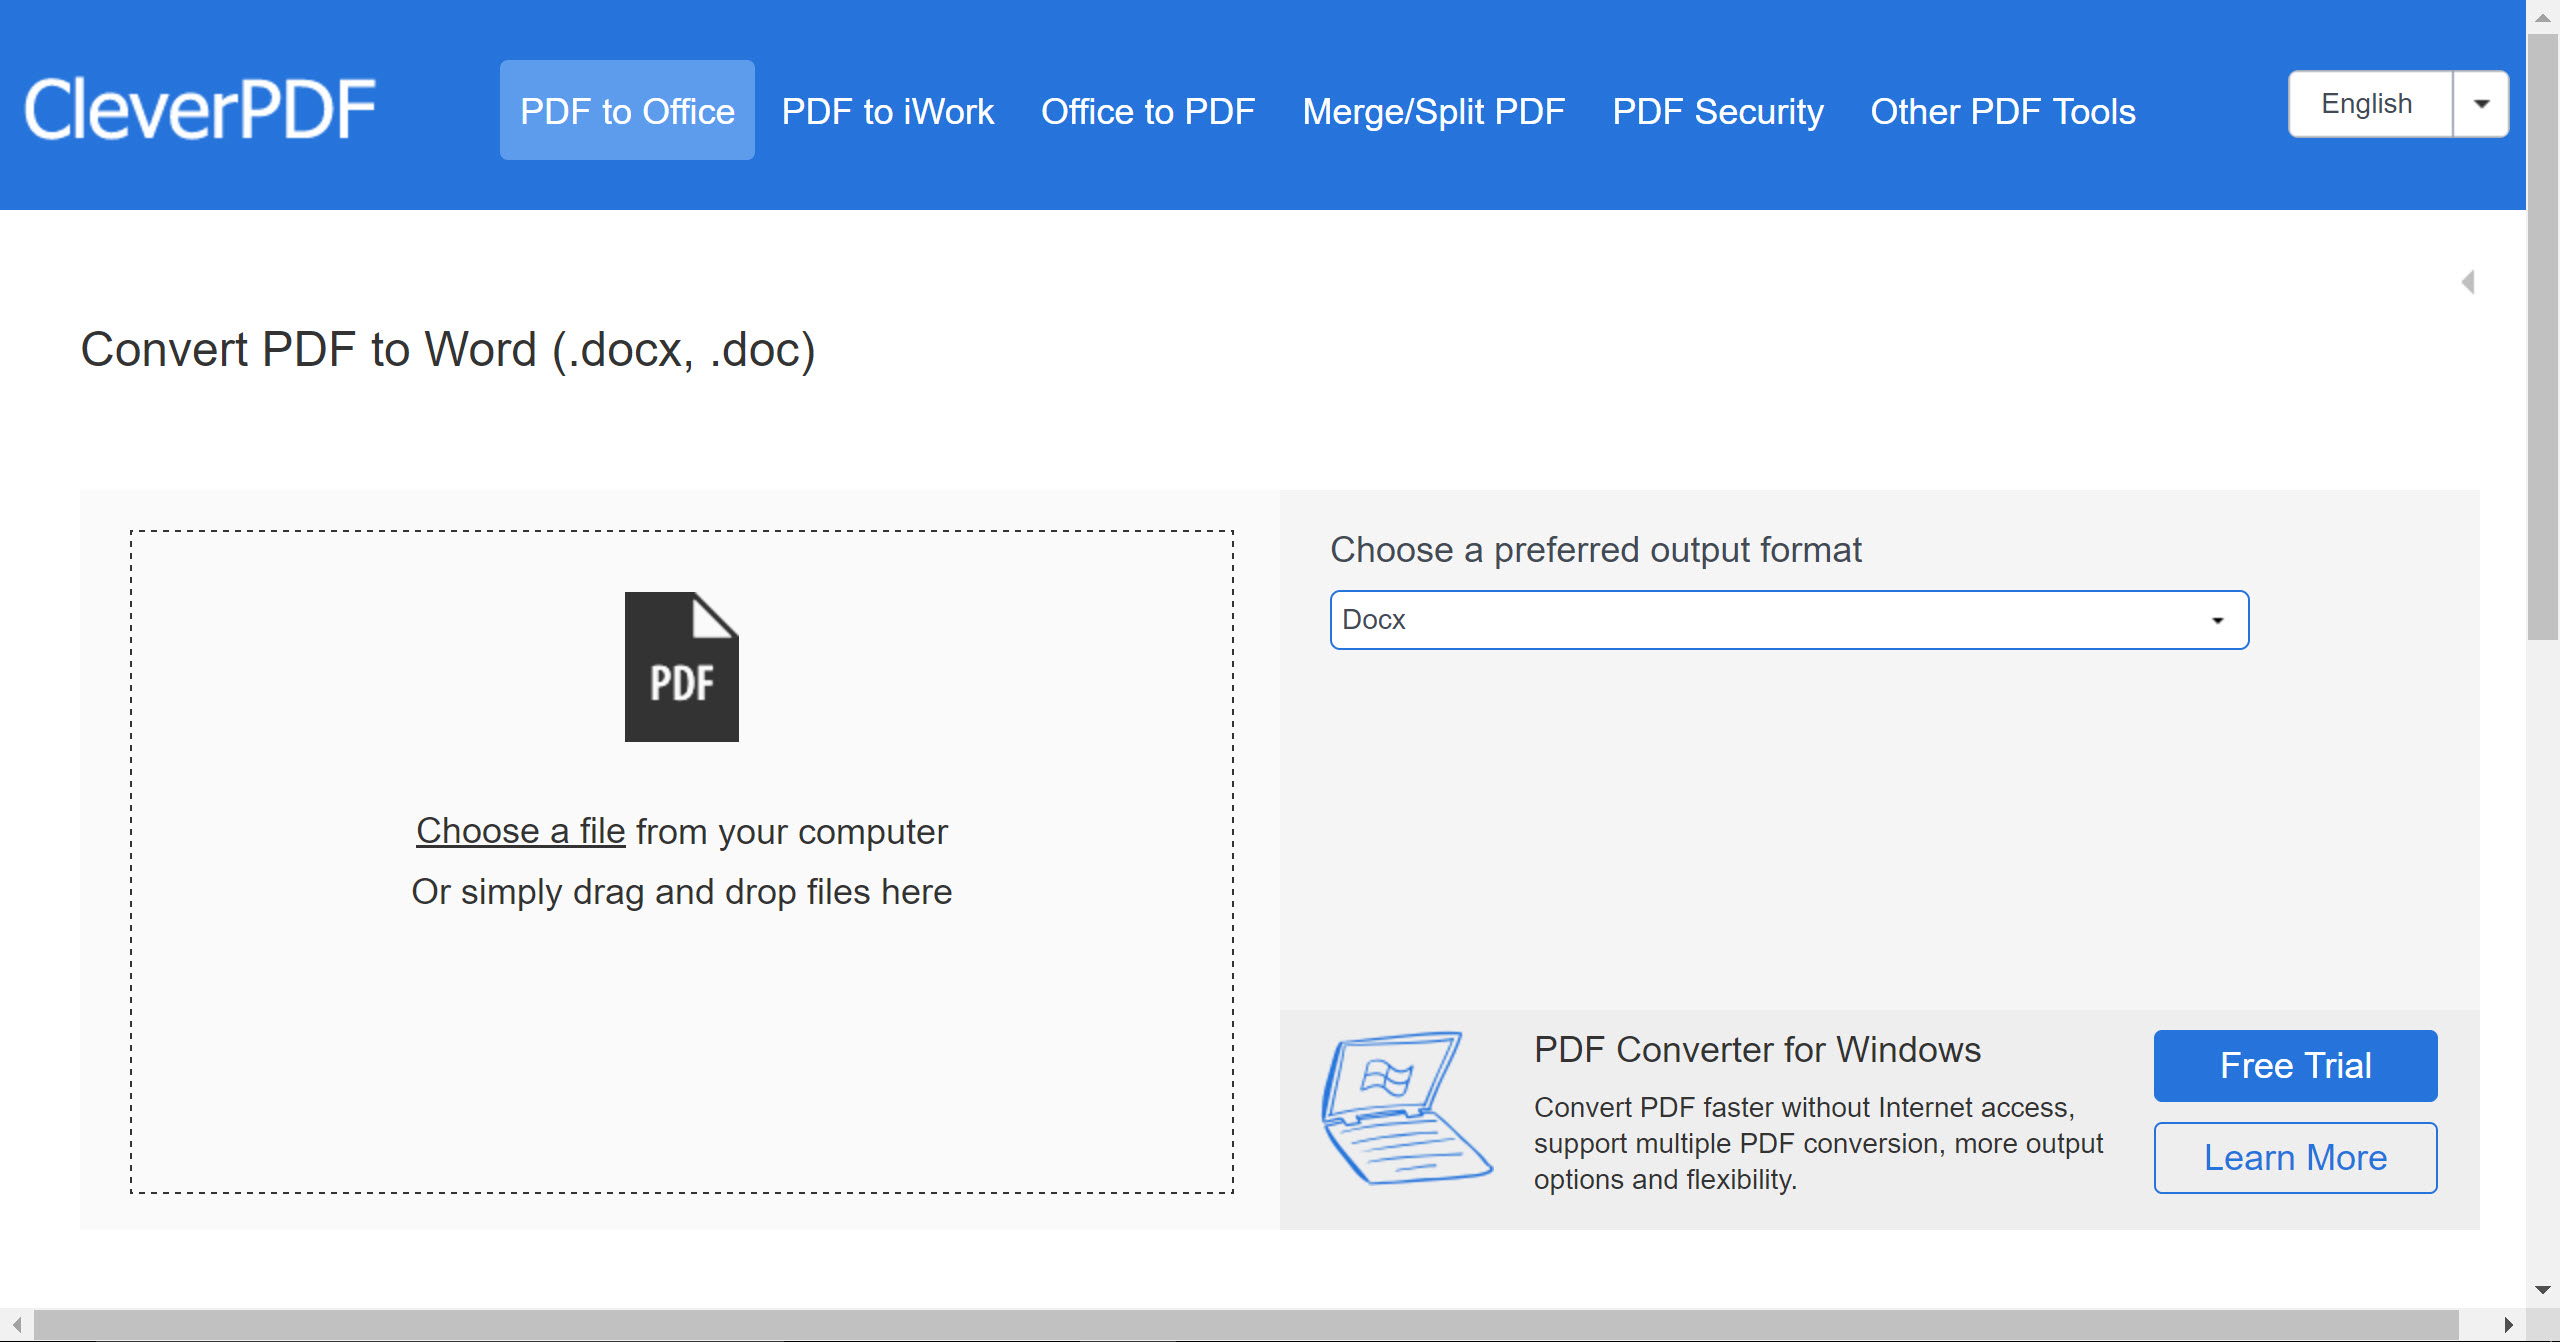Click the Choose a file link
The height and width of the screenshot is (1342, 2560).
coord(521,831)
